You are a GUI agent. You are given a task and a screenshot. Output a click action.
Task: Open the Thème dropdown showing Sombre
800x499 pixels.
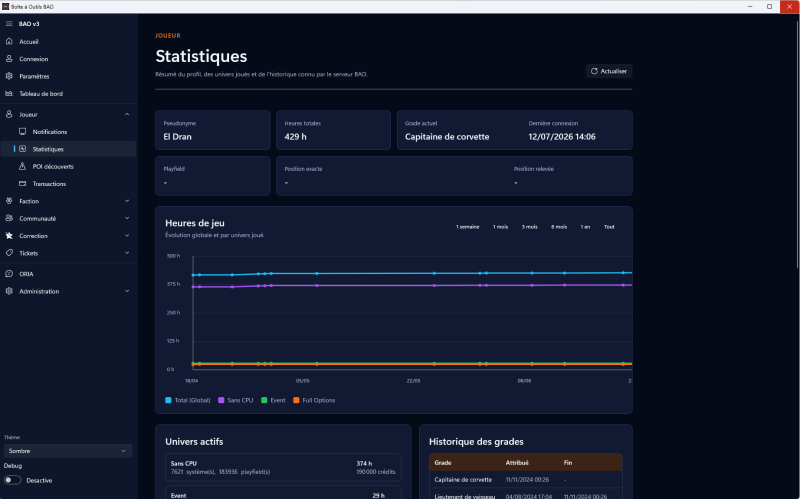click(x=68, y=451)
